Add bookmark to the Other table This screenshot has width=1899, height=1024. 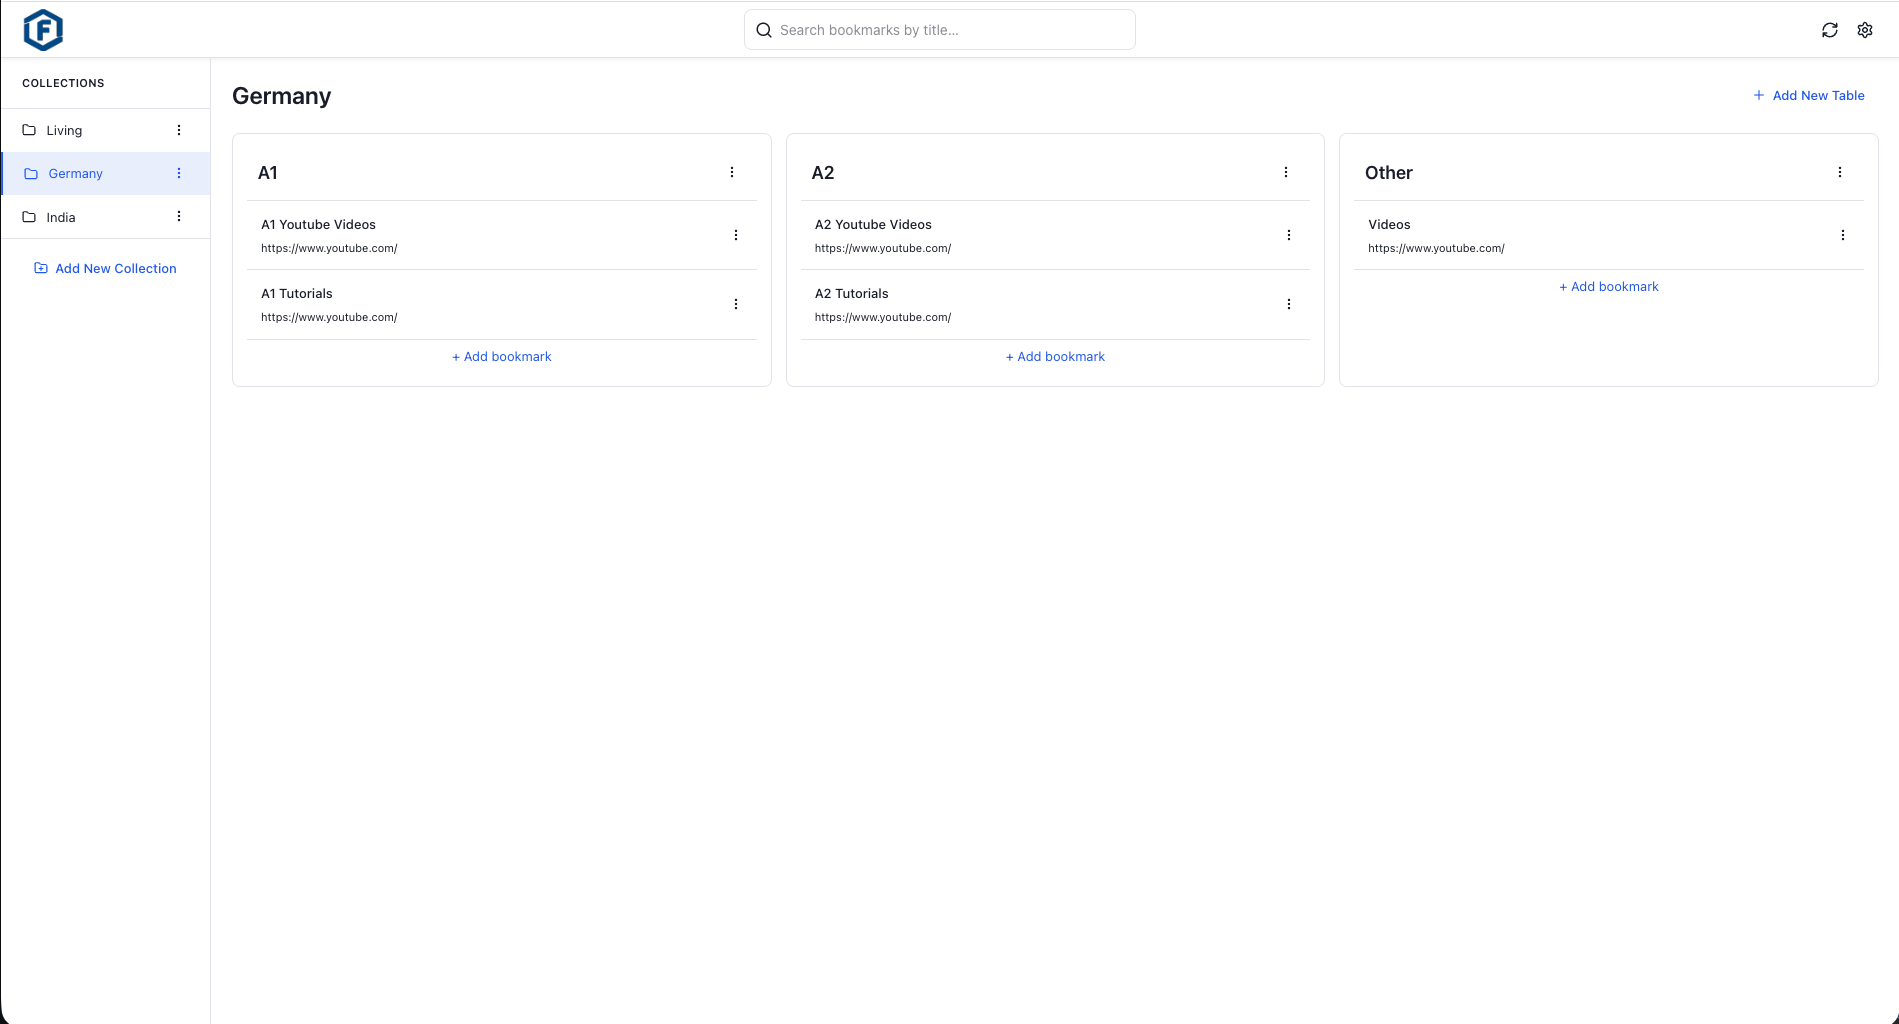coord(1608,286)
